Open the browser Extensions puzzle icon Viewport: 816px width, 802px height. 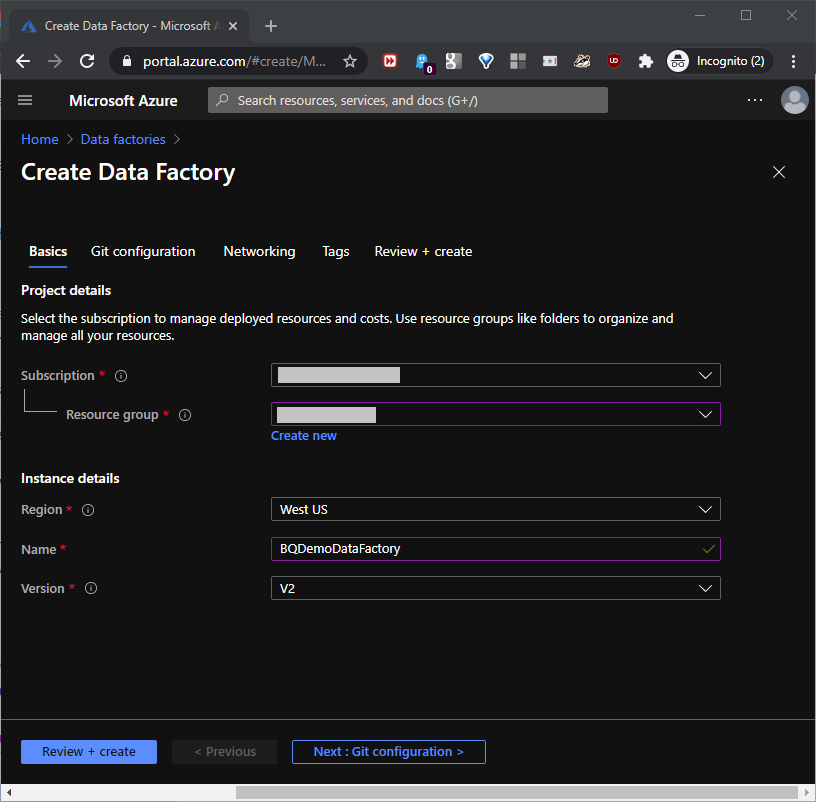[x=646, y=61]
